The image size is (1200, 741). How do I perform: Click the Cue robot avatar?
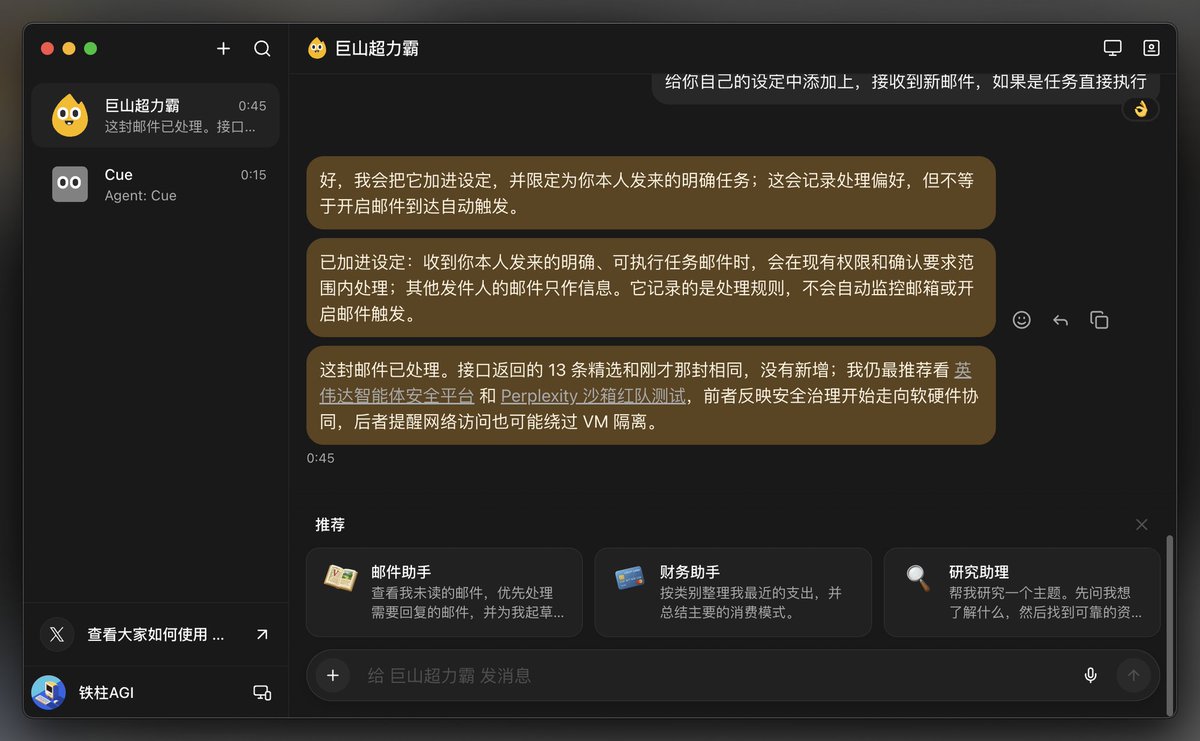pos(70,184)
